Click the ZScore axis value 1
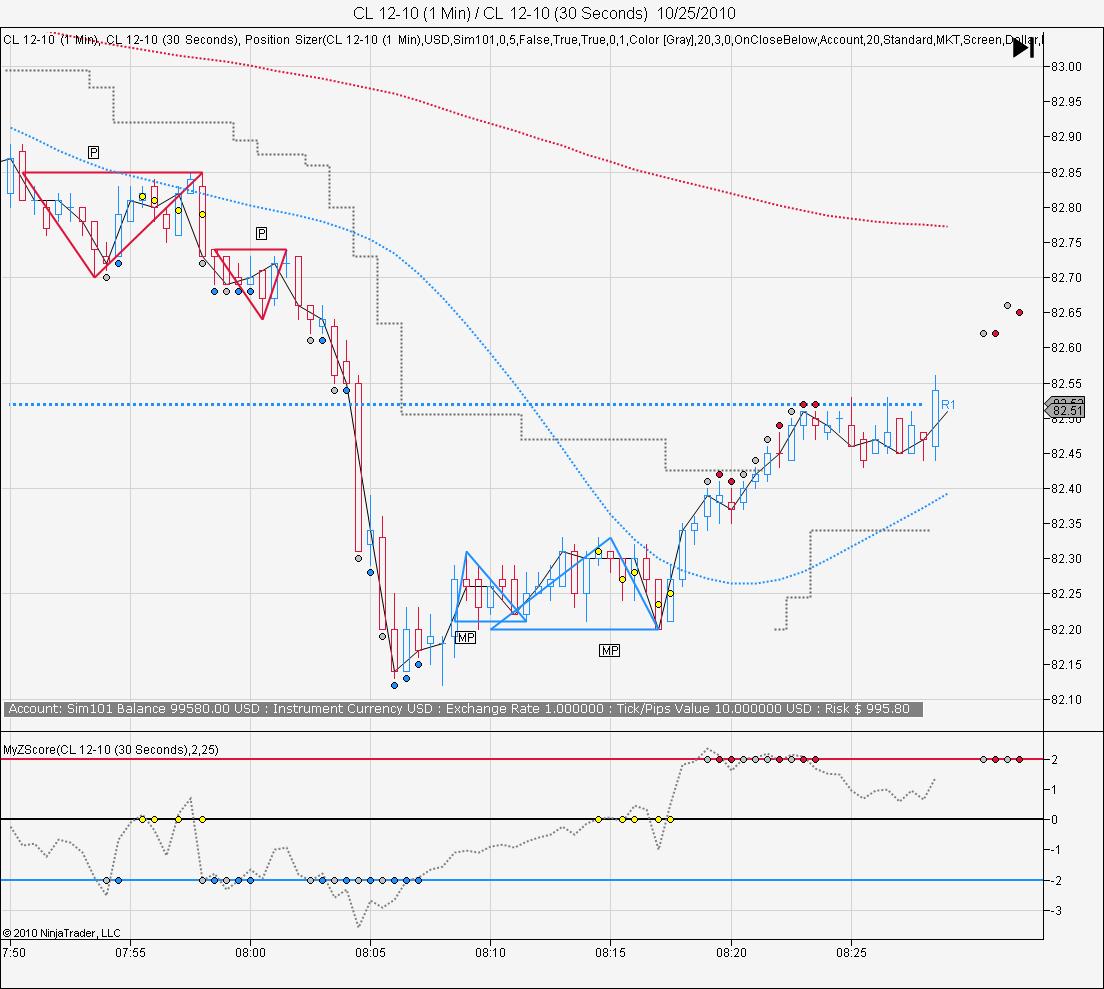Viewport: 1104px width, 989px height. coord(1054,790)
